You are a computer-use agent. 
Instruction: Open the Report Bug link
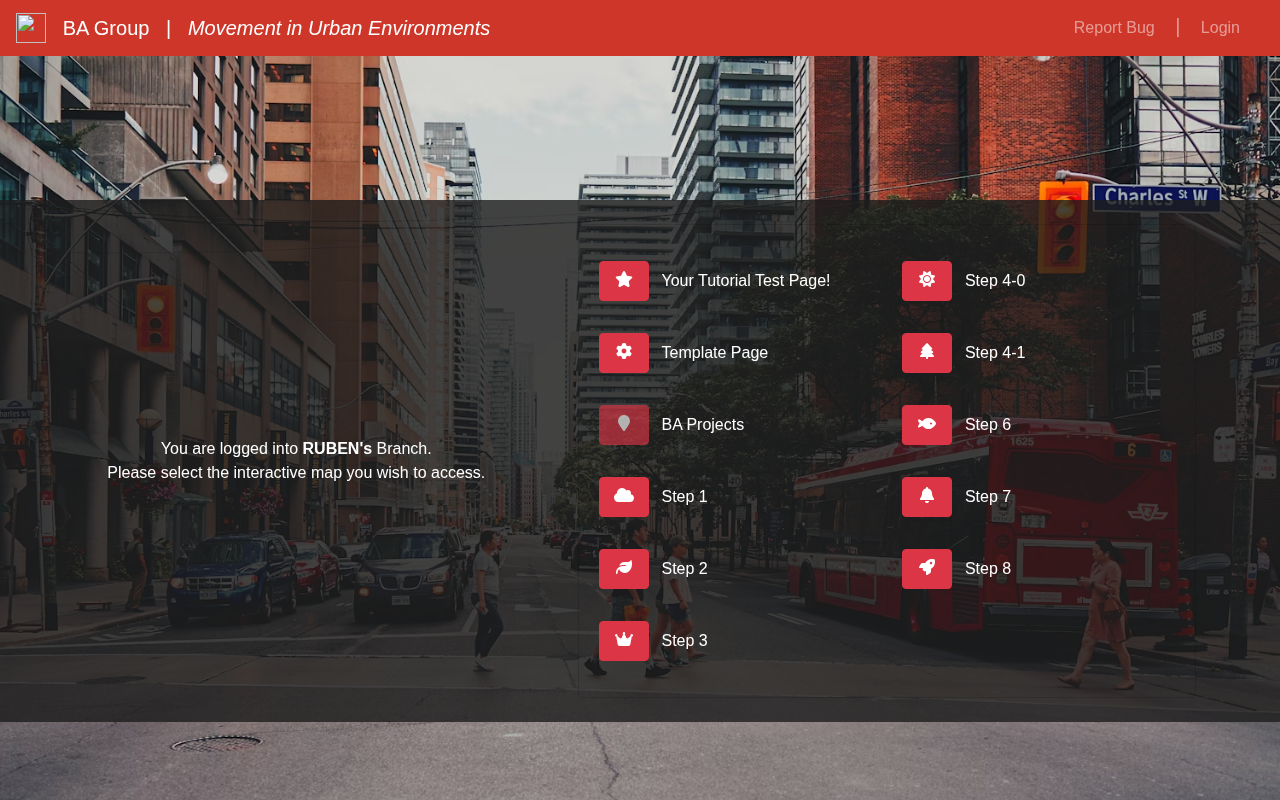tap(1114, 28)
